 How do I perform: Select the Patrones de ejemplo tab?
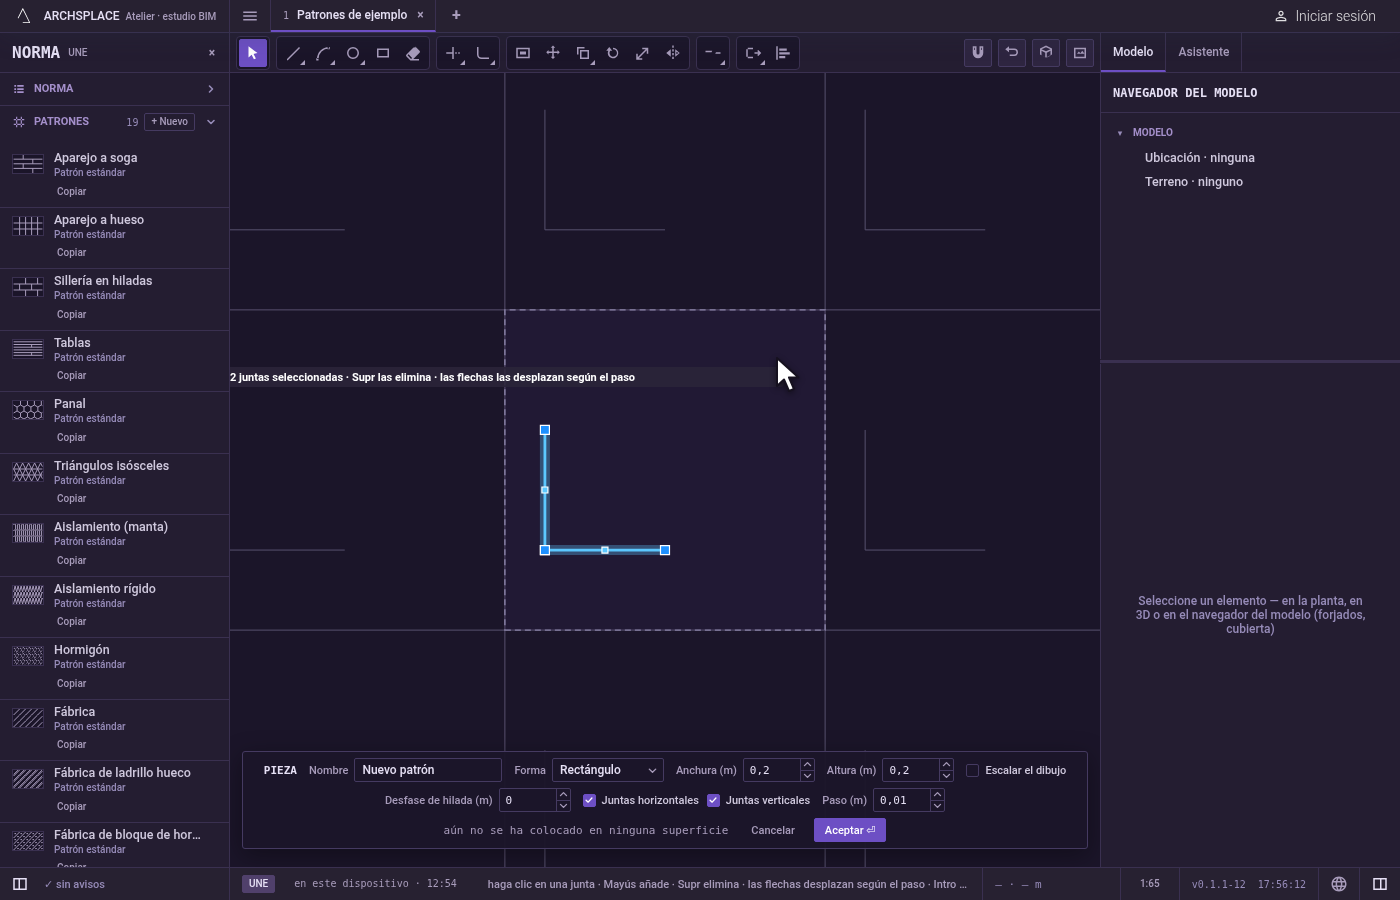pyautogui.click(x=351, y=15)
